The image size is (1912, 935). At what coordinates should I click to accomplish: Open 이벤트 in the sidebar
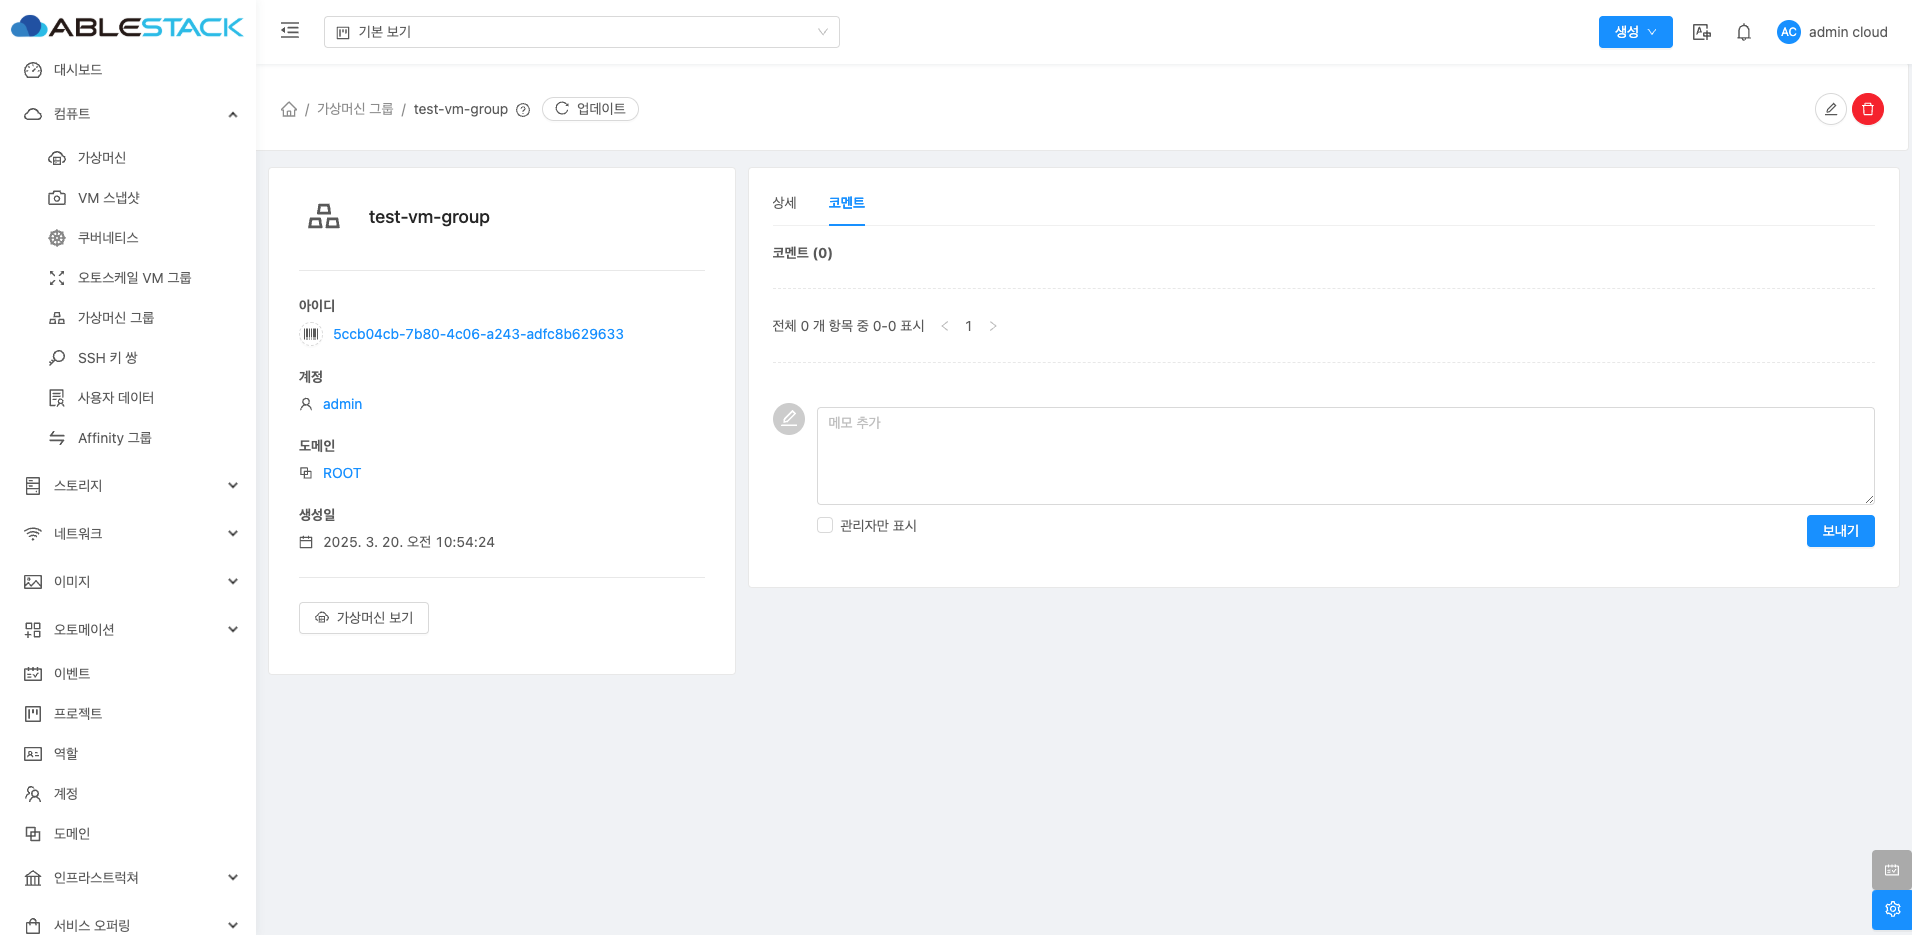tap(128, 674)
